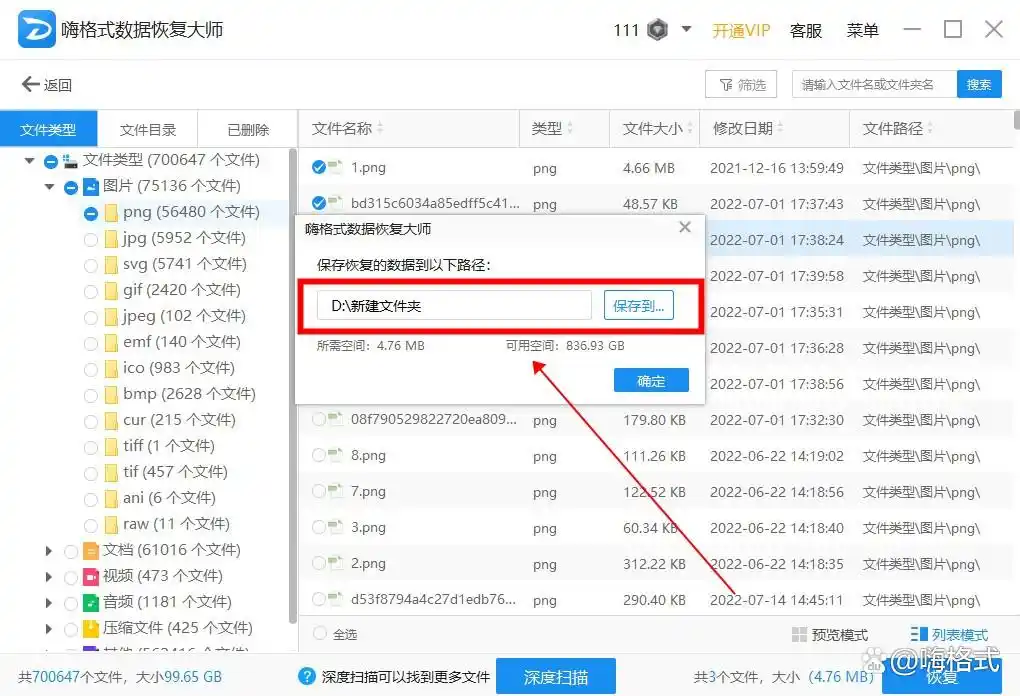Click the tiff folder icon
The width and height of the screenshot is (1020, 696).
111,447
